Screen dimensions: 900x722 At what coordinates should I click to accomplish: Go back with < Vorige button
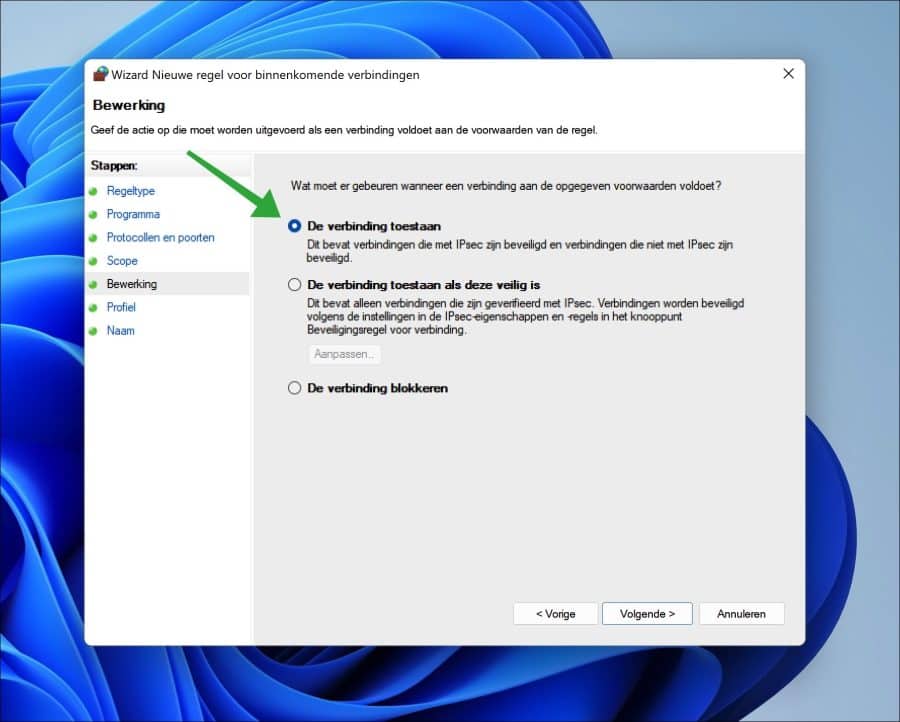(x=555, y=614)
